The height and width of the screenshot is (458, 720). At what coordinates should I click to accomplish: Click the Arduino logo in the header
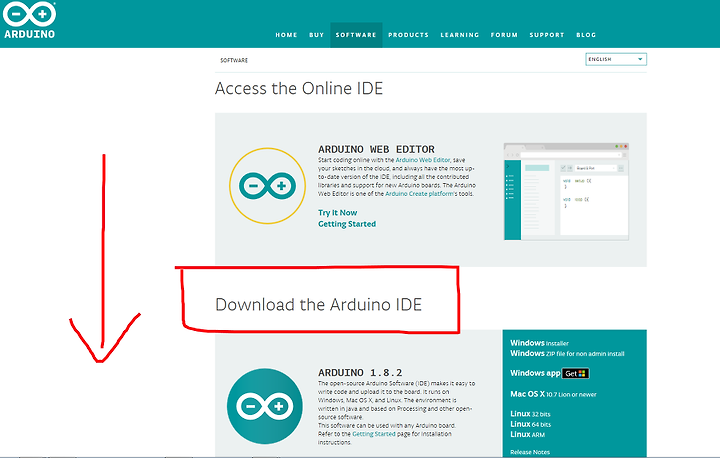(29, 20)
